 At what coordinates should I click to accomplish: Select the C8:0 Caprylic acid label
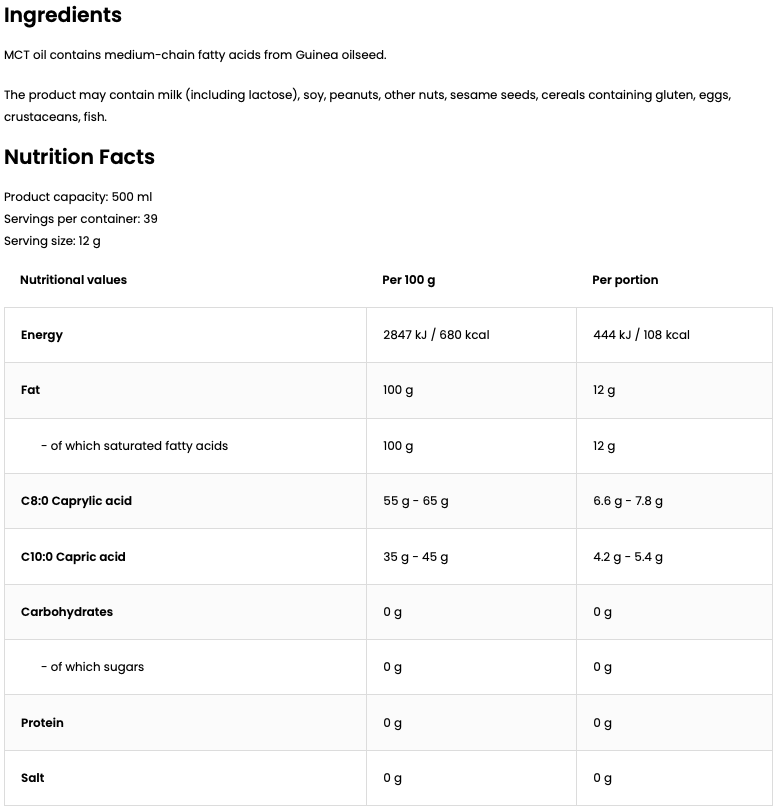[76, 501]
